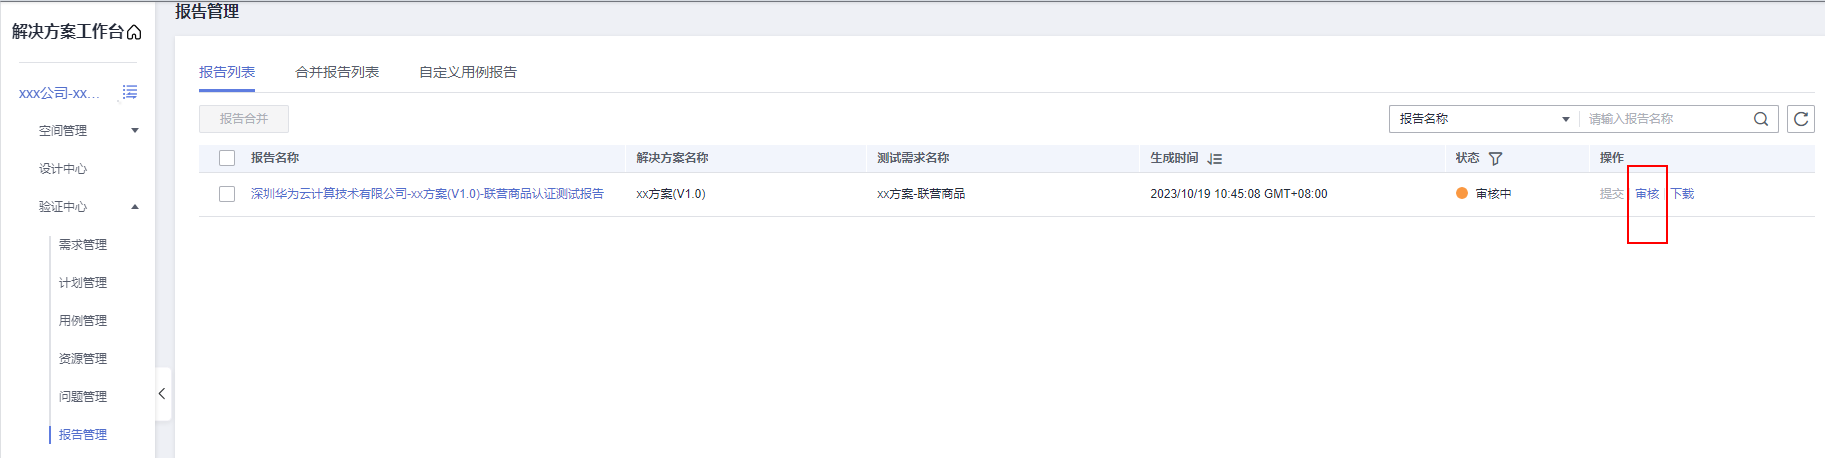1825x458 pixels.
Task: Open 用例管理 in the sidebar
Action: tap(83, 321)
